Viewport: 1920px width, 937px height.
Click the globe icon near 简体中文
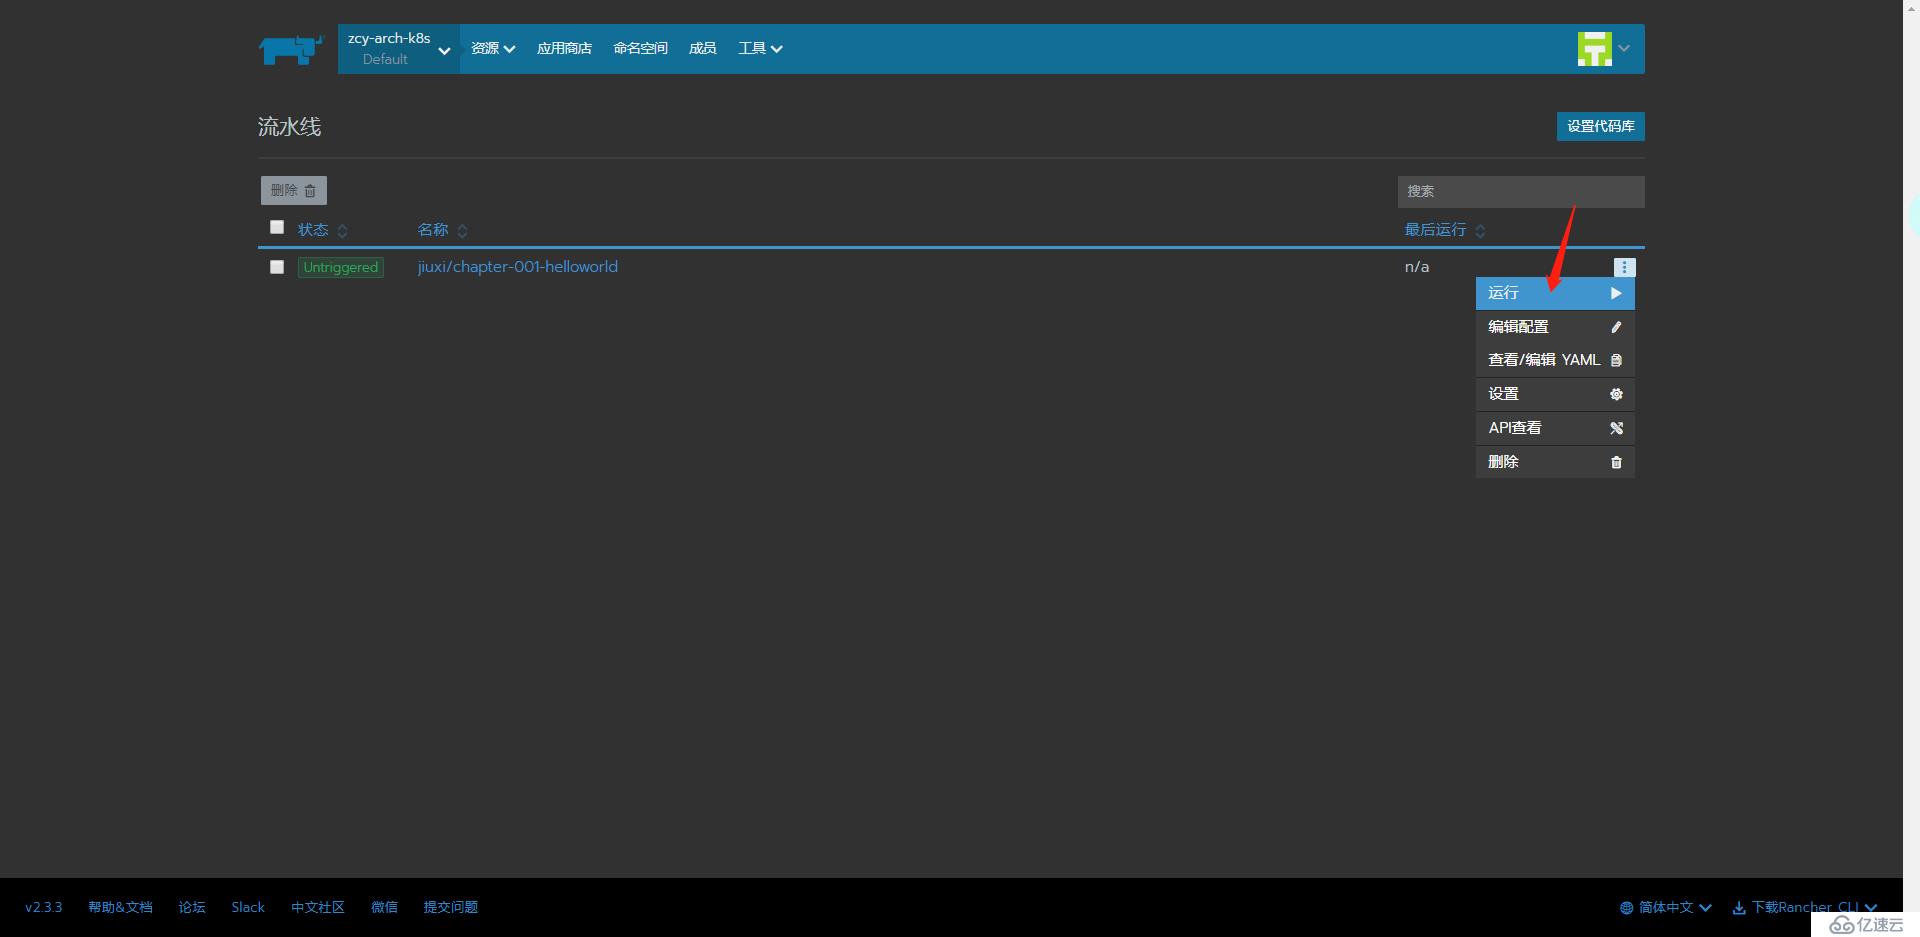[1626, 908]
